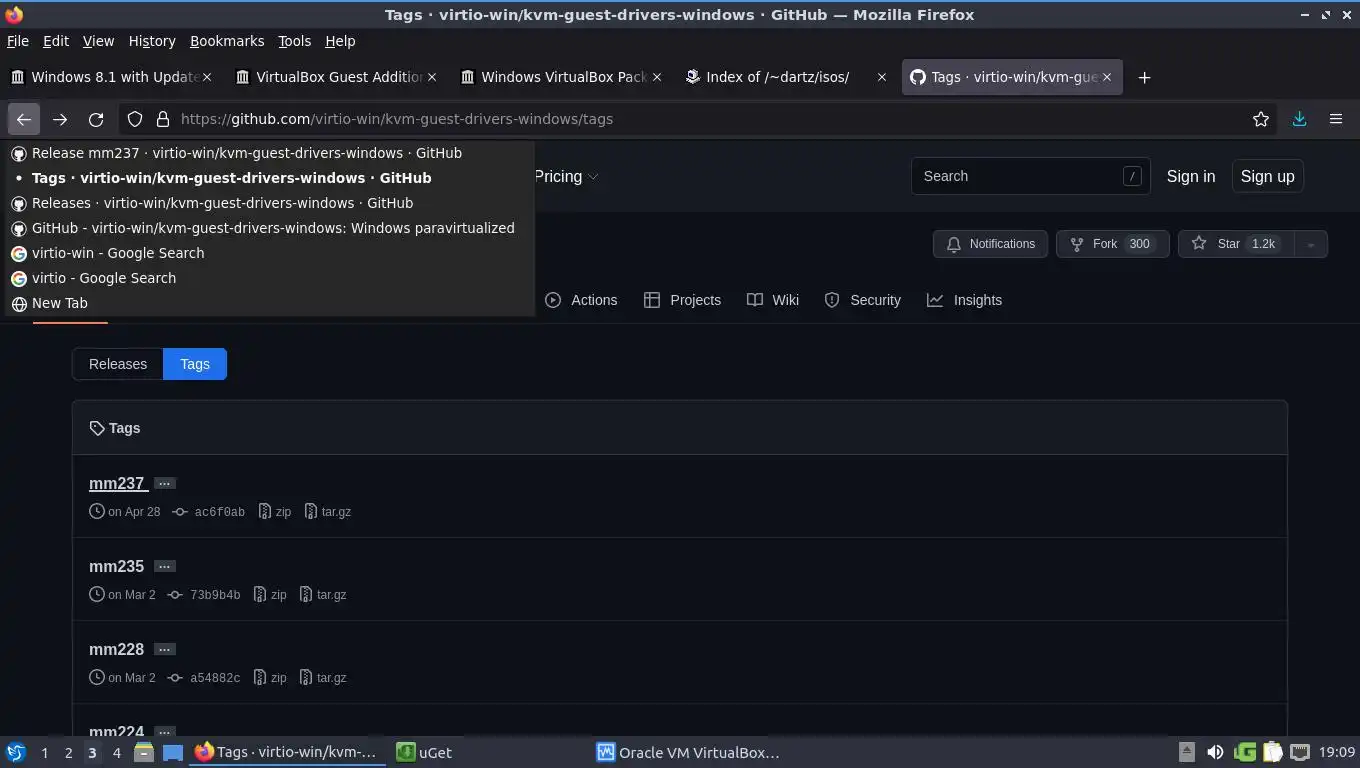
Task: Expand the star lists dropdown arrow
Action: [1311, 244]
